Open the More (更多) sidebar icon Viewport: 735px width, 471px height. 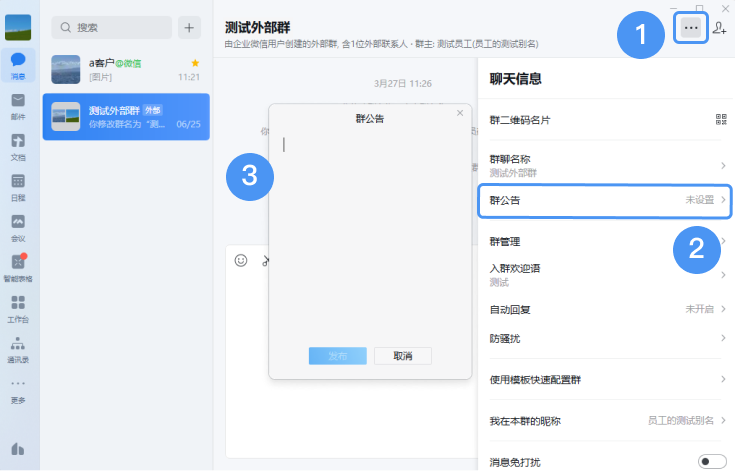pyautogui.click(x=18, y=391)
